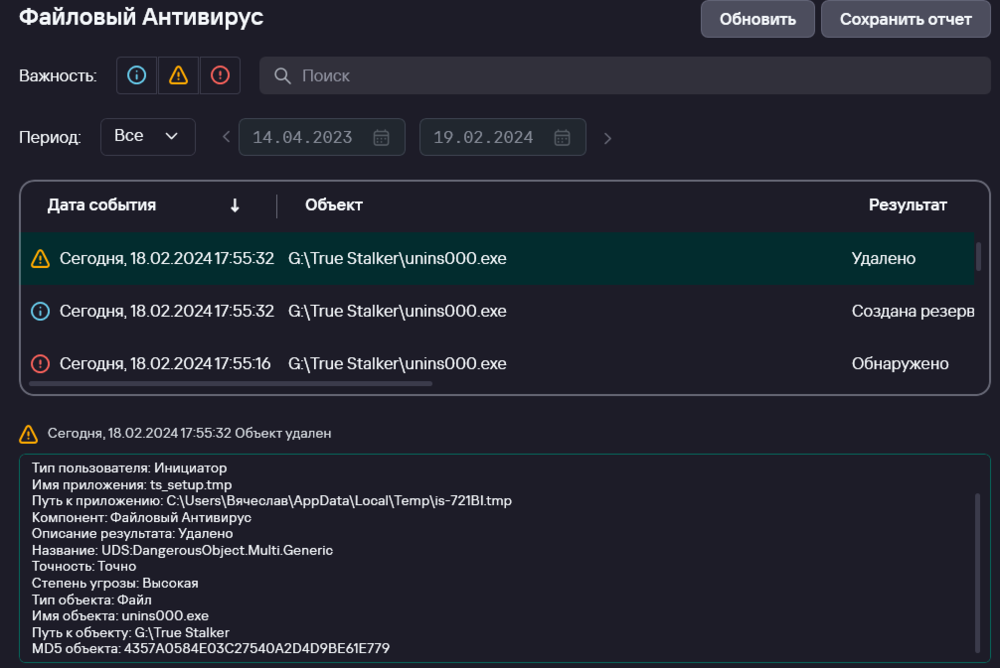Go to next period arrow
1000x668 pixels.
[x=607, y=138]
